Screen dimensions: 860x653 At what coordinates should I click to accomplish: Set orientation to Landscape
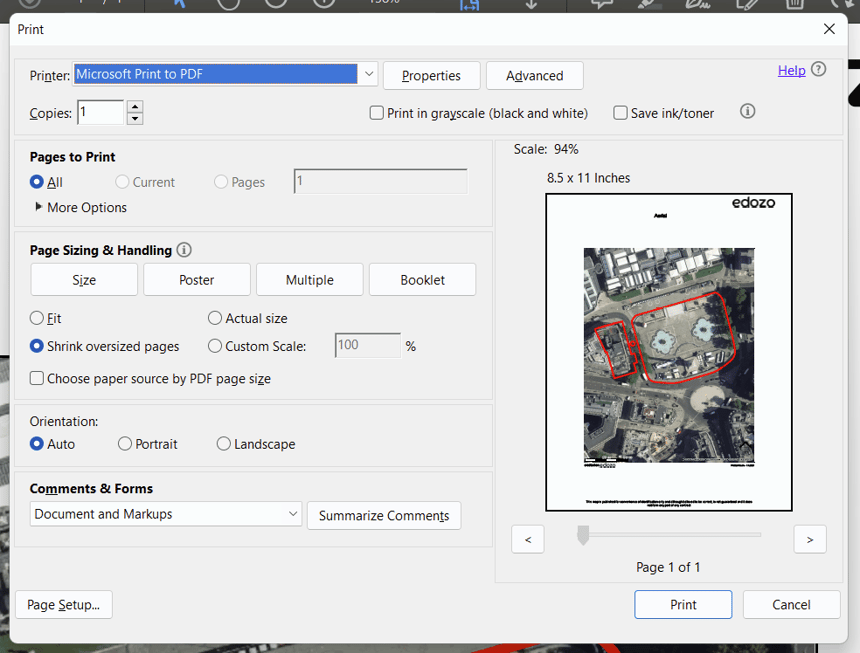point(224,444)
